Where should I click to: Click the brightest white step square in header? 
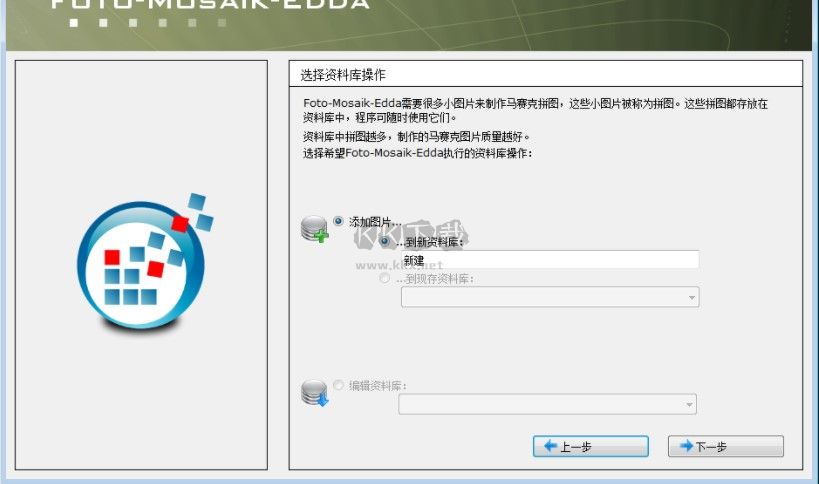74,23
